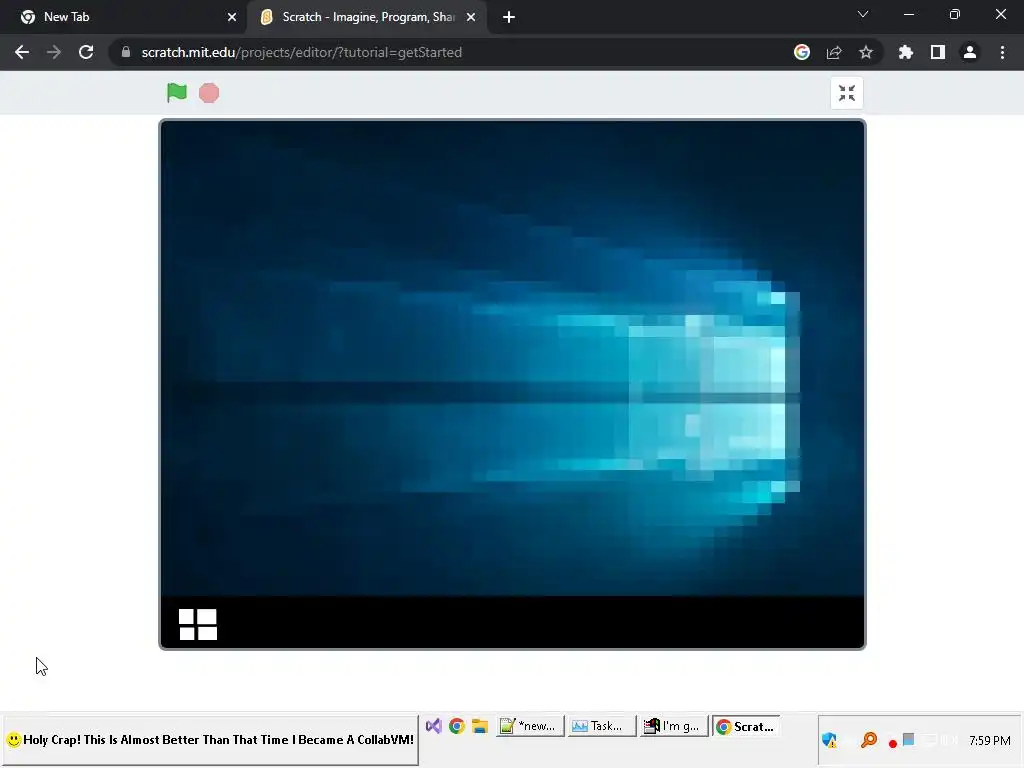Click the forward navigation arrow

[54, 52]
